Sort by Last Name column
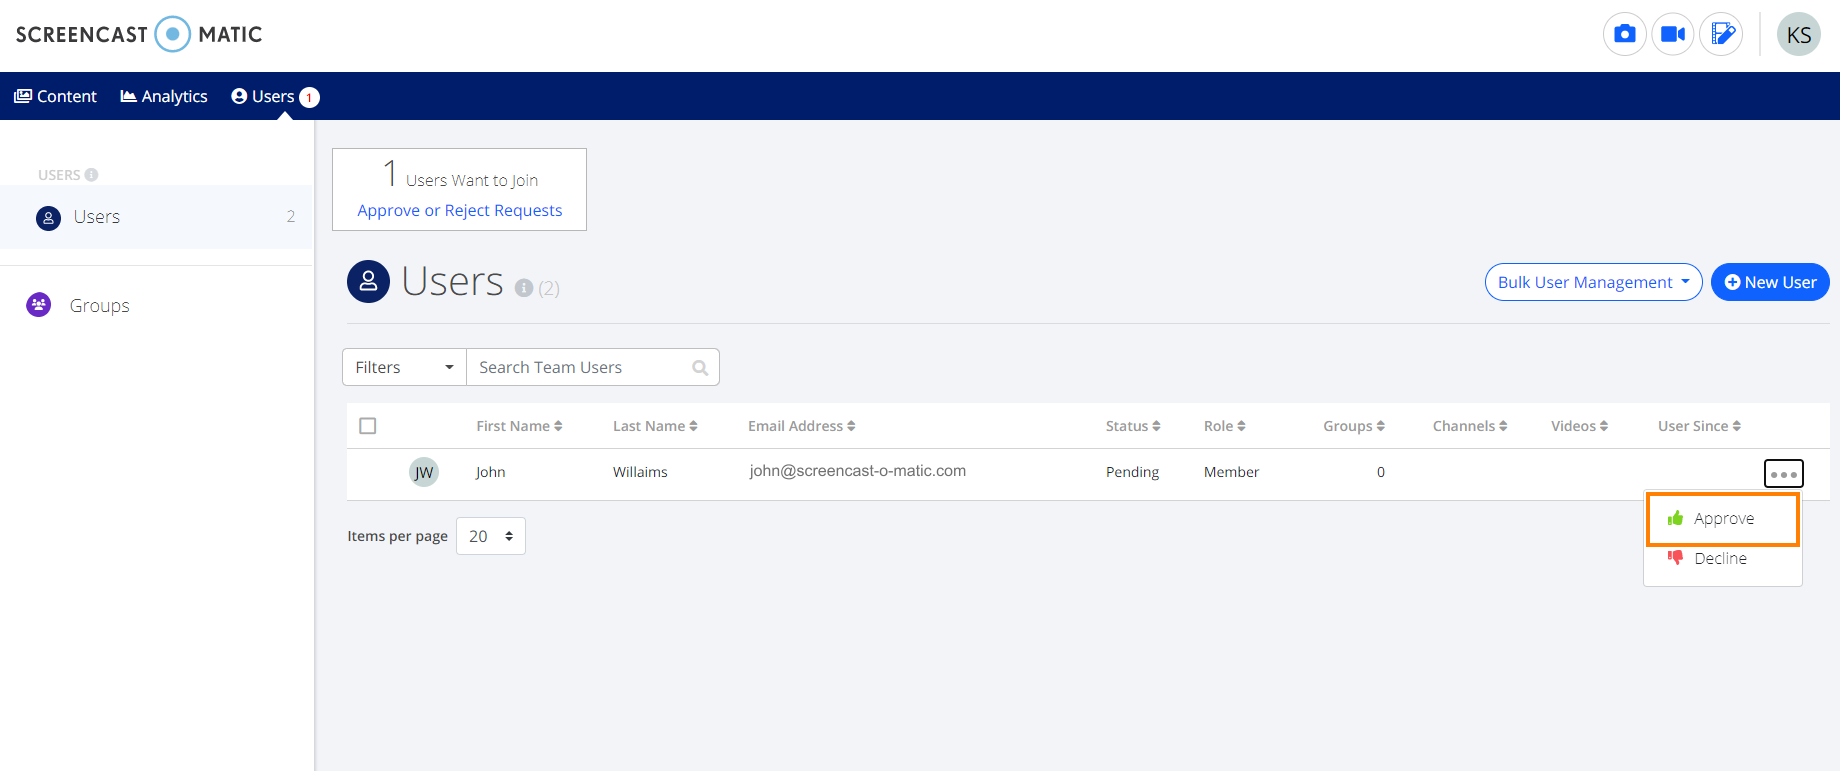Image resolution: width=1840 pixels, height=771 pixels. tap(655, 426)
